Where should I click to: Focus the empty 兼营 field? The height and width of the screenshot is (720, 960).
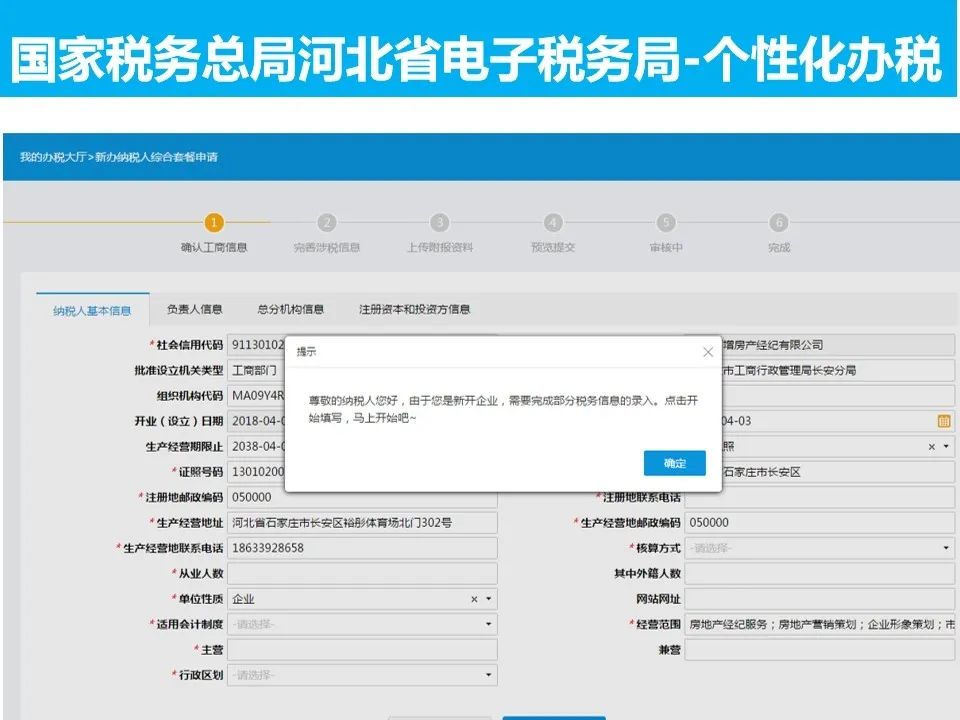tap(820, 650)
